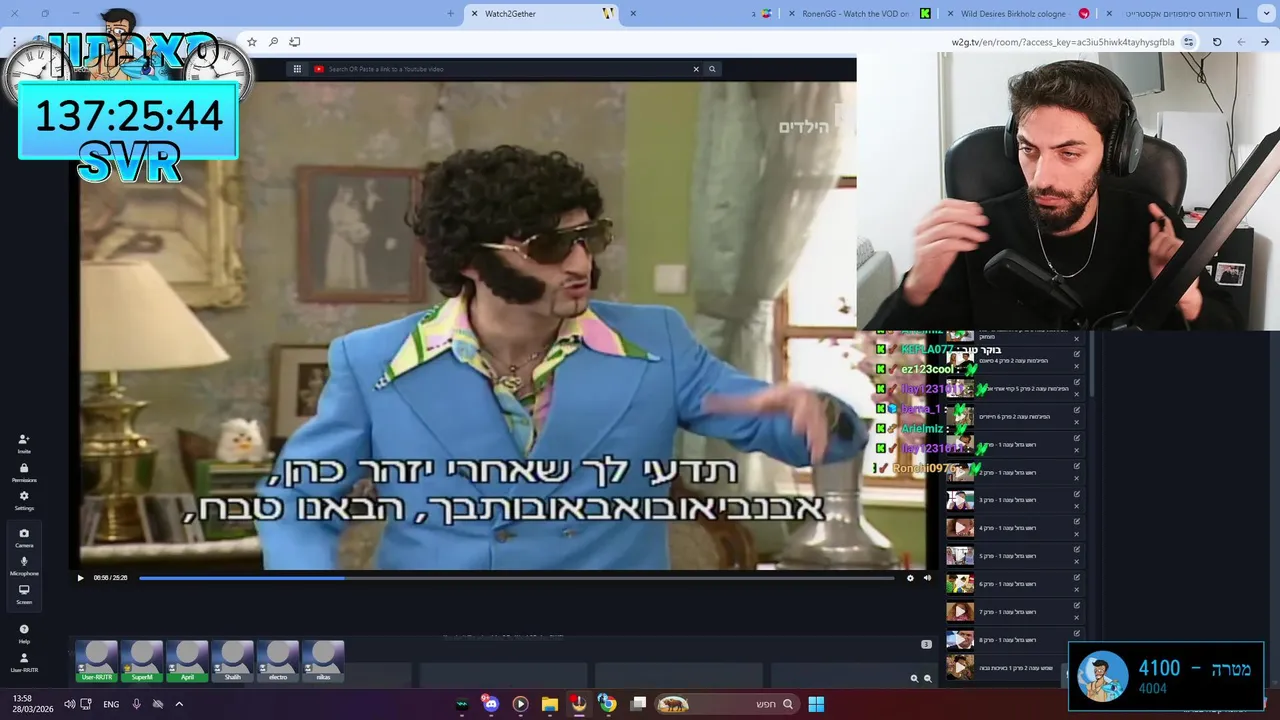Viewport: 1280px width, 720px height.
Task: Open the User-RRJTR profile icon in sidebar
Action: click(x=24, y=662)
